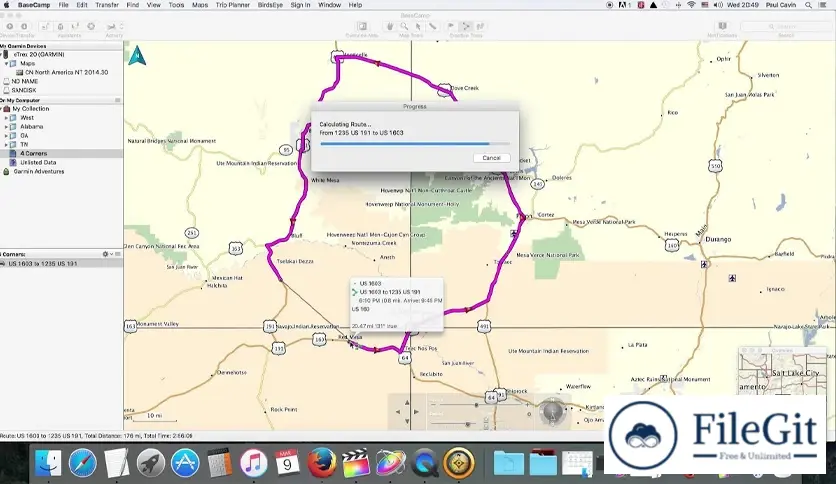This screenshot has width=836, height=484.
Task: Adjust the map zoom slider
Action: pos(476,405)
